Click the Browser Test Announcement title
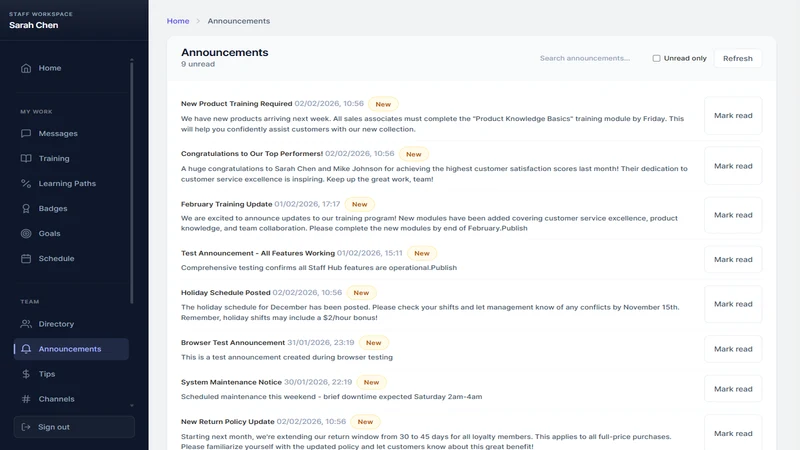Screen dimensions: 800x450 coord(233,343)
